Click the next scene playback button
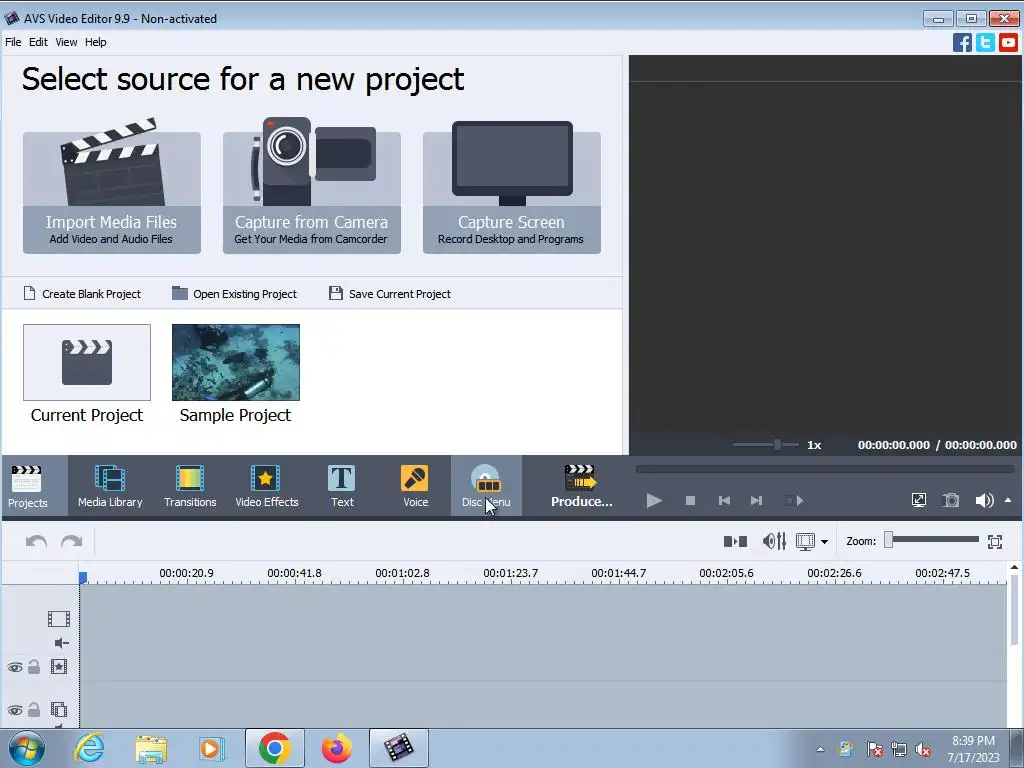 [x=793, y=500]
